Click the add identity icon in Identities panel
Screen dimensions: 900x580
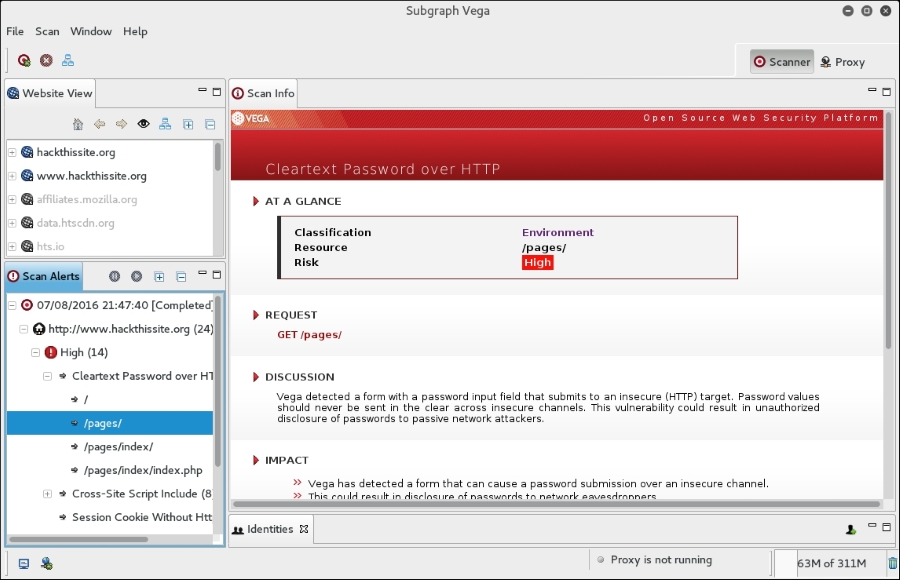(x=851, y=529)
